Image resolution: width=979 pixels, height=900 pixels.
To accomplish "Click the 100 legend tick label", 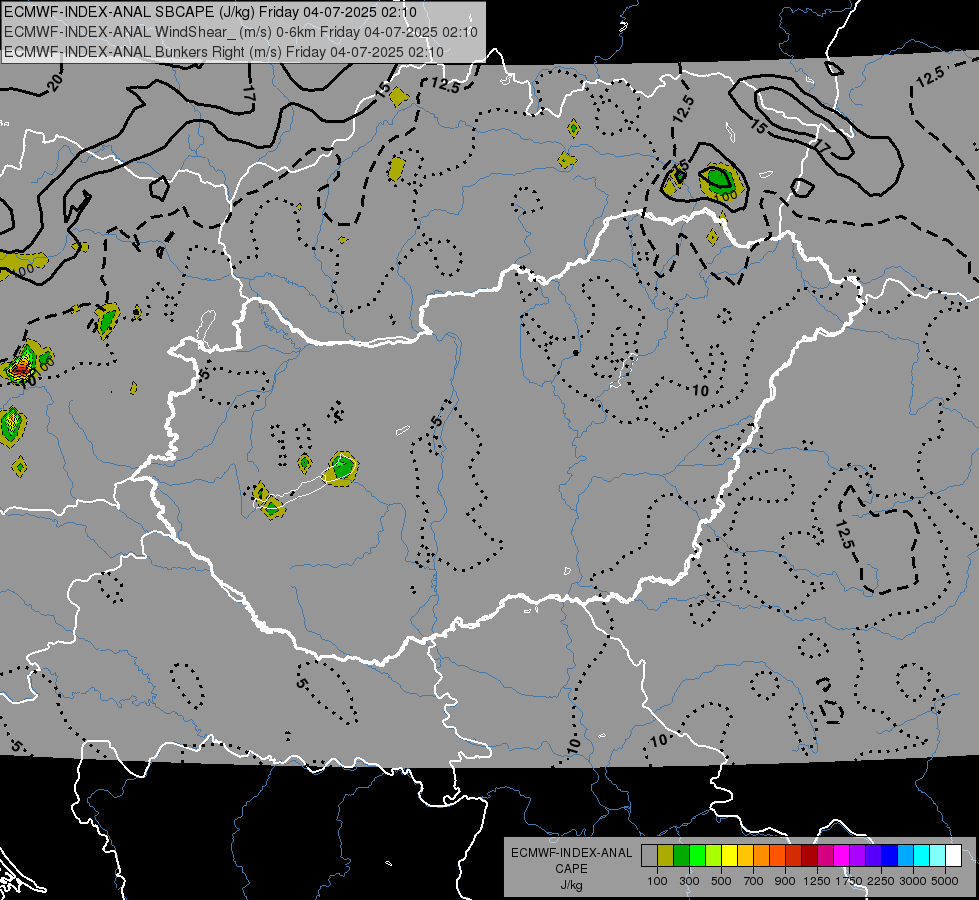I will (x=657, y=881).
